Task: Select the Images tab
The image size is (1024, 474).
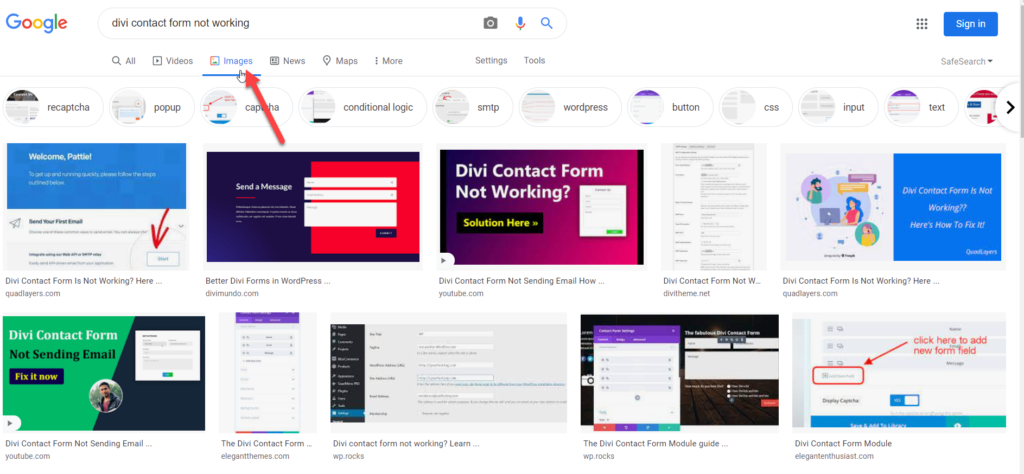Action: [x=231, y=61]
